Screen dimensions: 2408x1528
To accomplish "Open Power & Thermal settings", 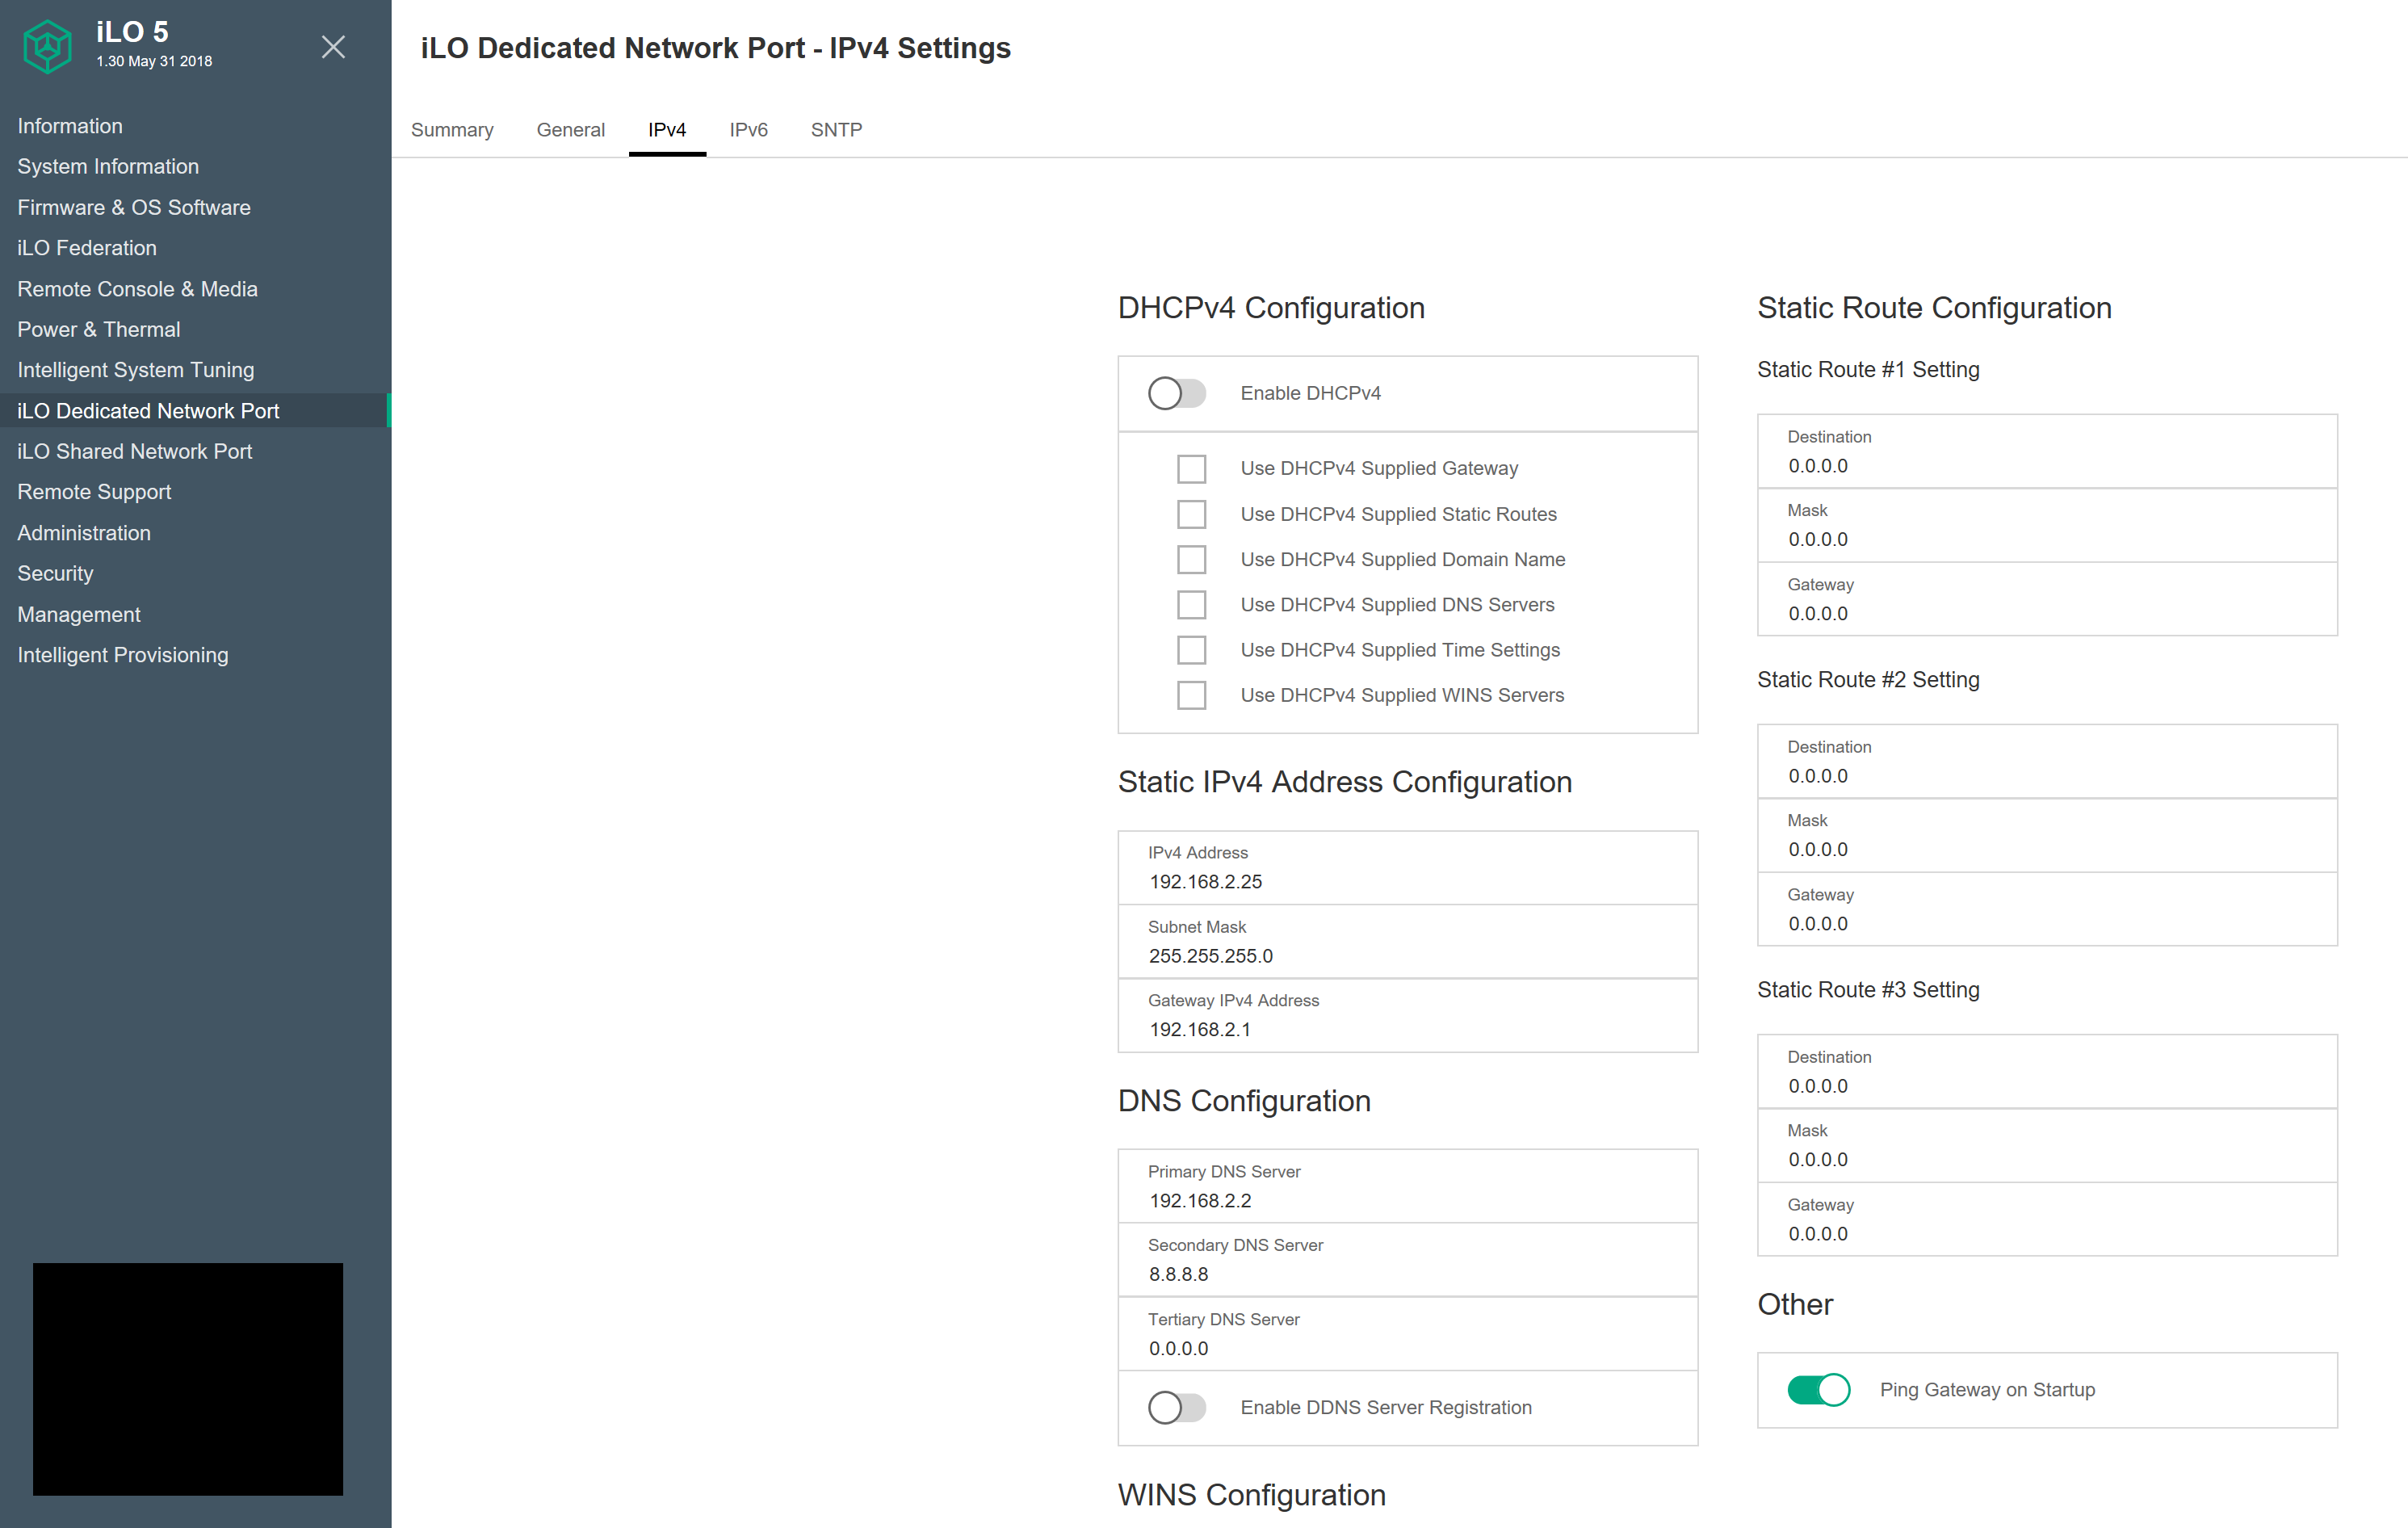I will click(x=99, y=329).
